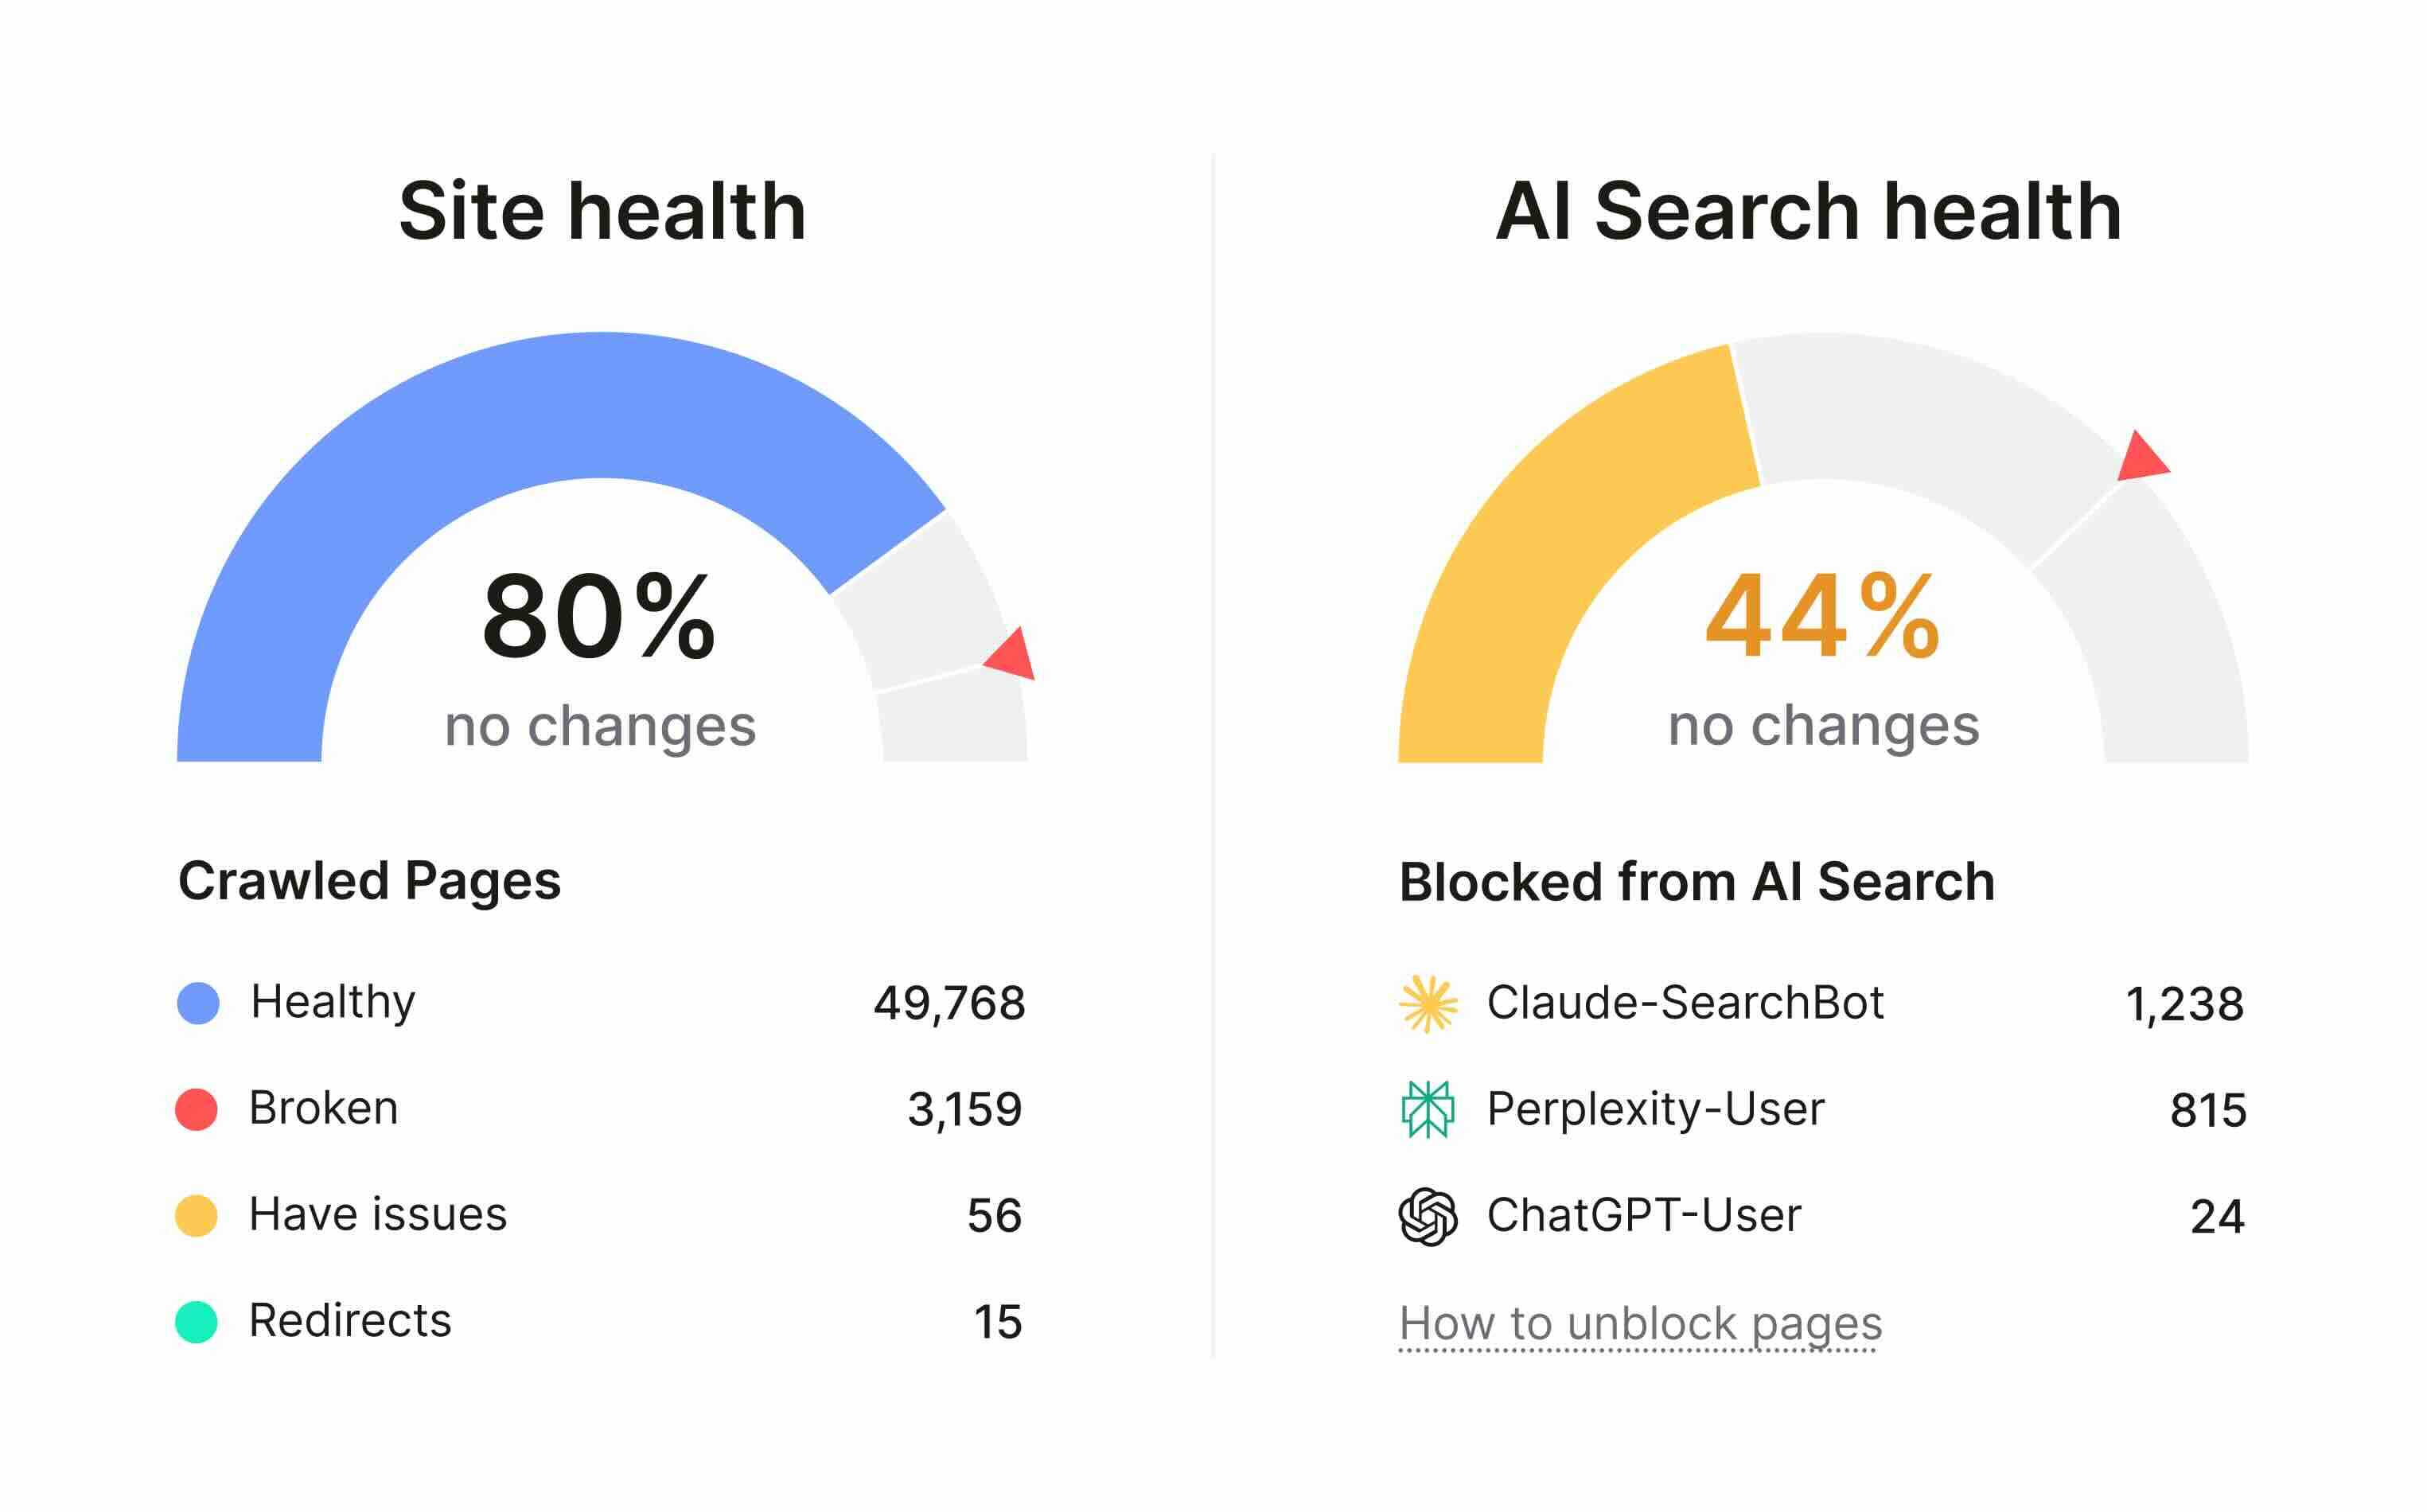Click the red marker on Site health gauge

(x=1012, y=657)
